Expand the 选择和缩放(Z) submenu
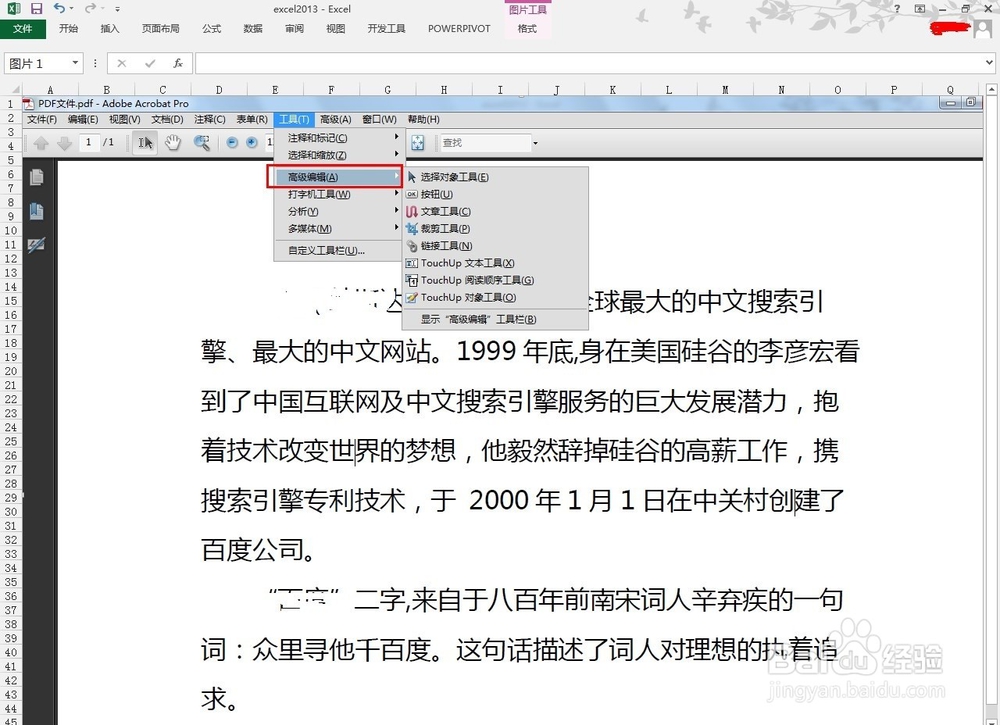The height and width of the screenshot is (725, 1000). [x=339, y=155]
